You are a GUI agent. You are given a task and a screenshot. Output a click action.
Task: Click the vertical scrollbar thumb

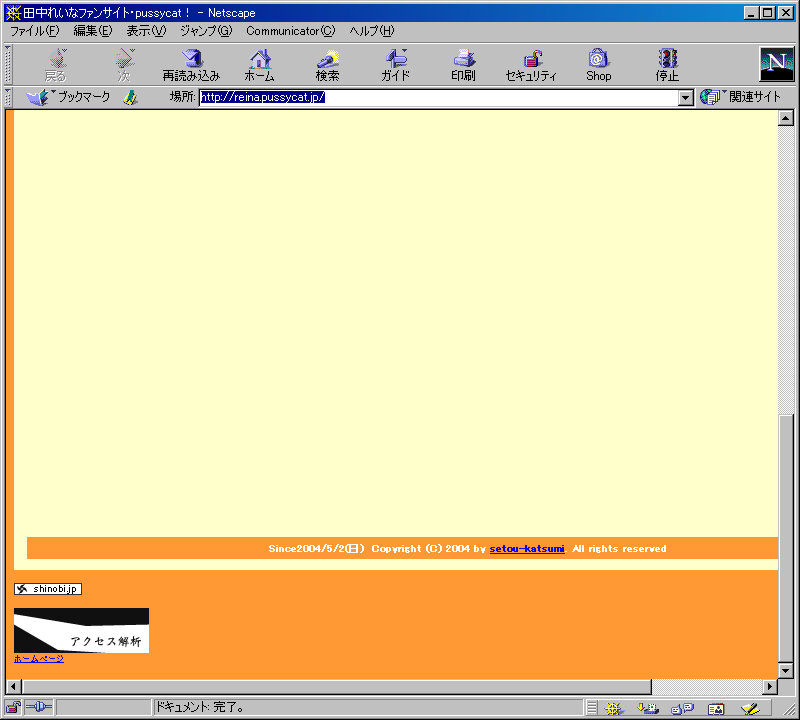click(786, 538)
